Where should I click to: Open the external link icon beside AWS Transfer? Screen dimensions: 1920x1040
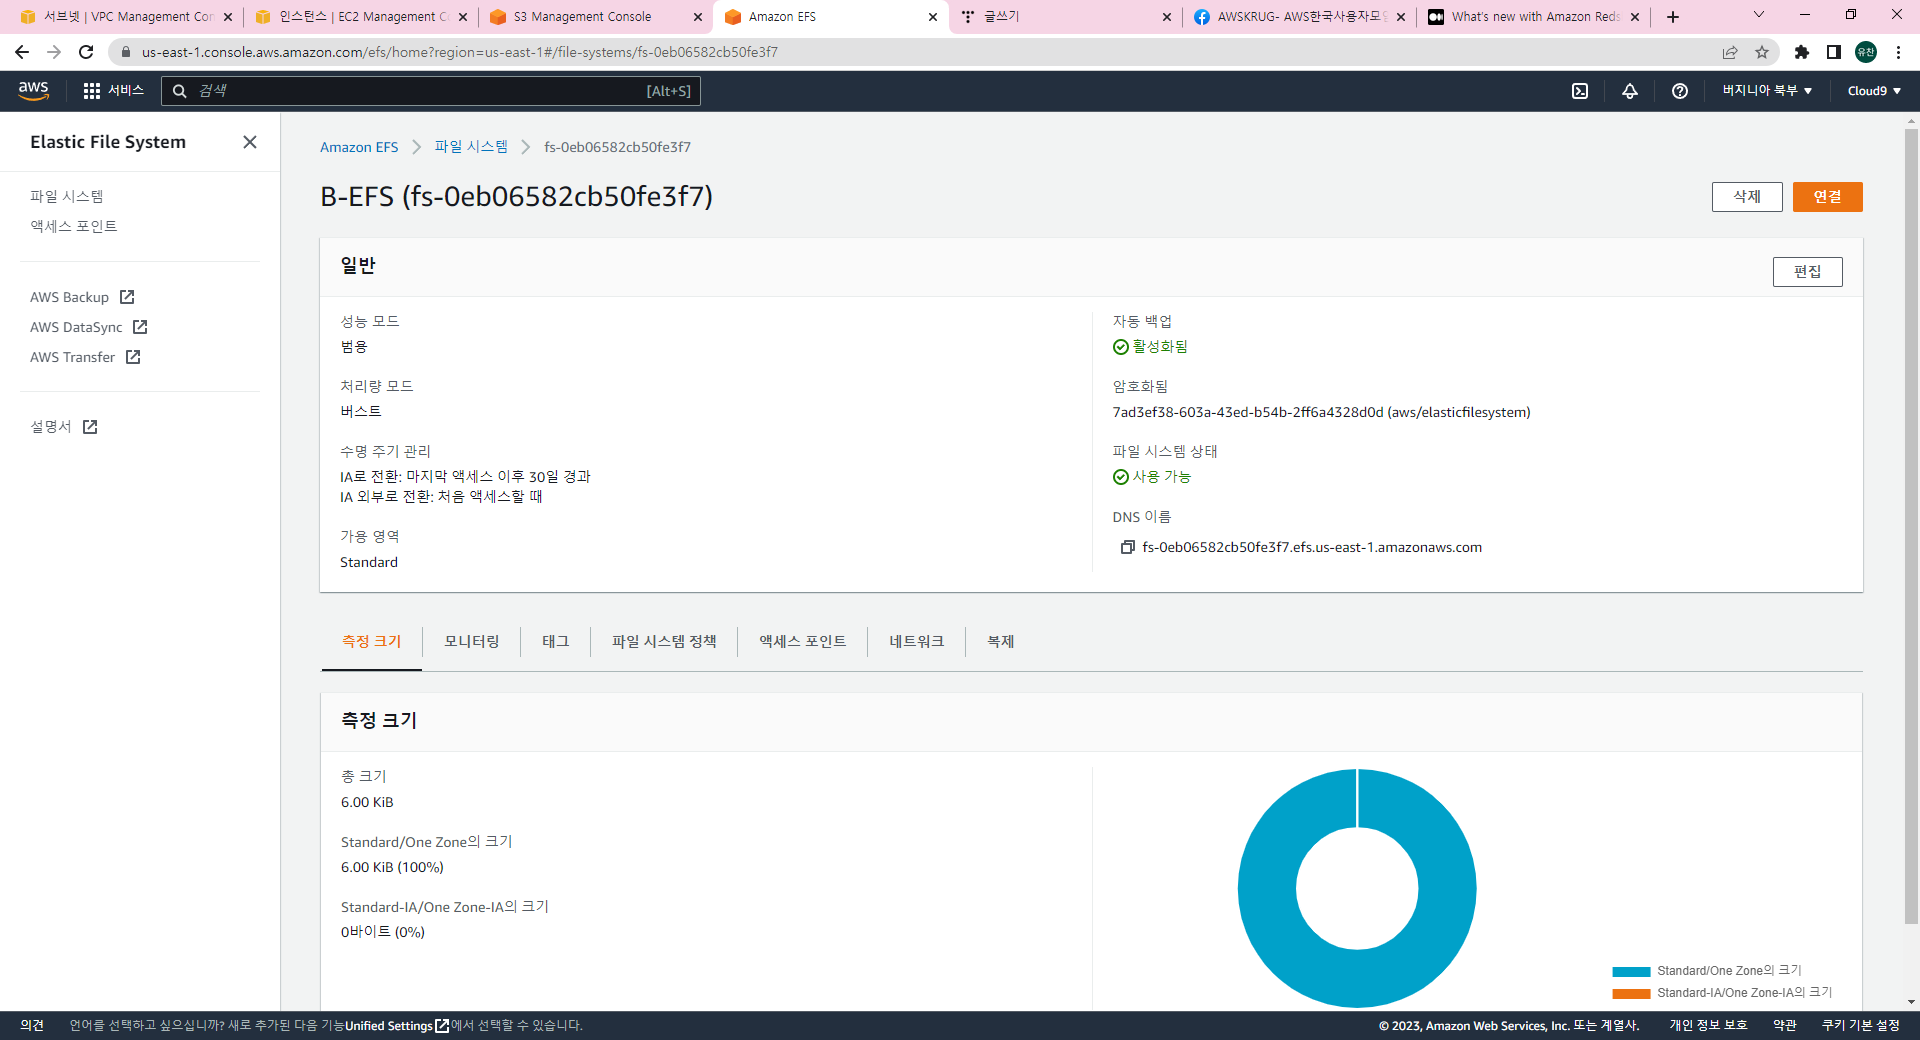tap(133, 357)
